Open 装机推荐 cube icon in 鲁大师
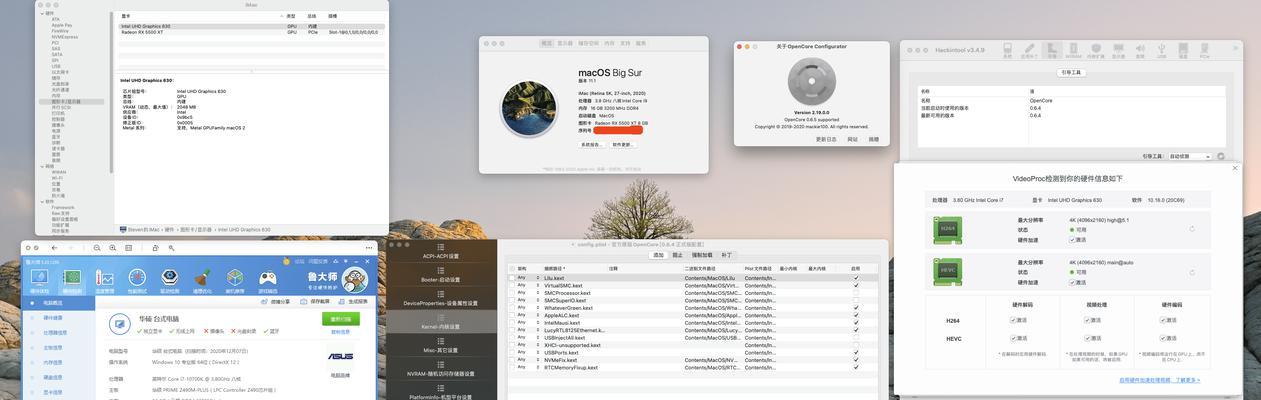Screen dimensions: 1261x400 (x=235, y=279)
